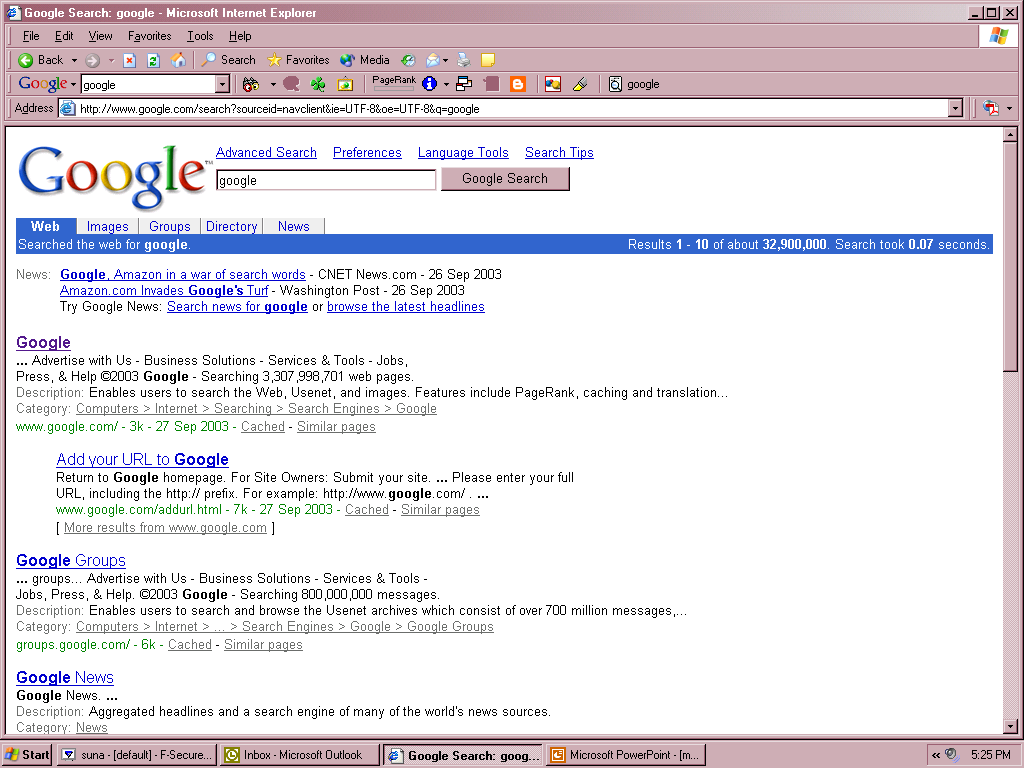Click the Back navigation button
Screen dimensions: 1024x768
click(x=40, y=60)
